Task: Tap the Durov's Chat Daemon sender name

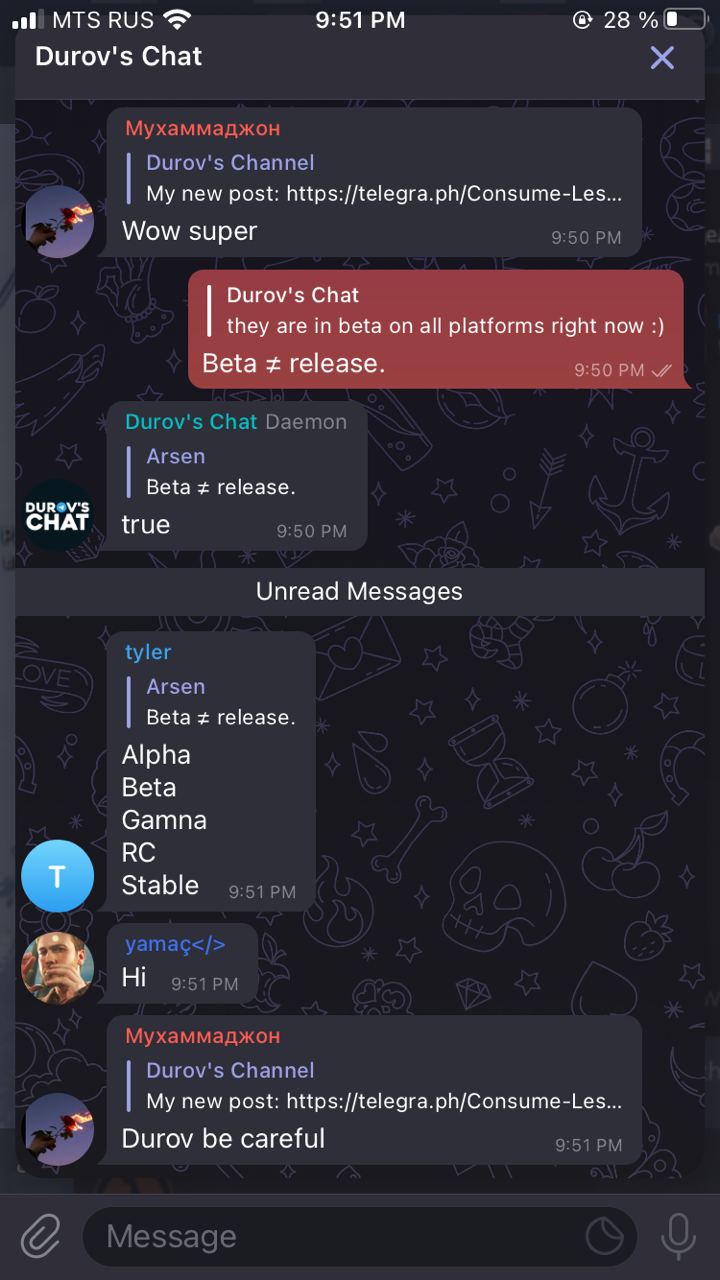Action: (236, 421)
